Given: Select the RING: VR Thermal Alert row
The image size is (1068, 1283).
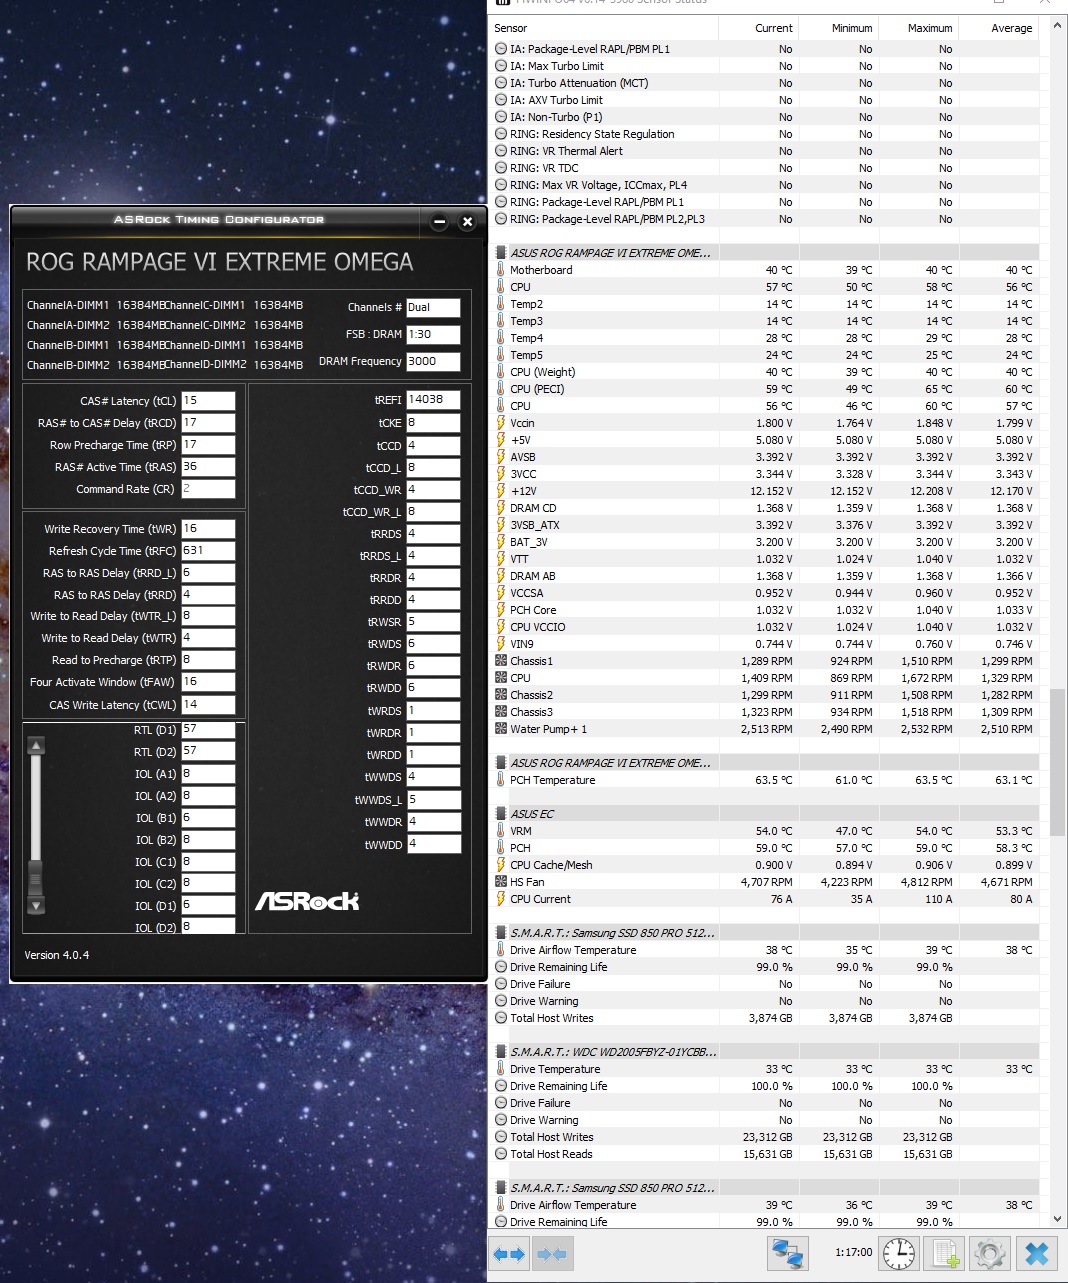Looking at the screenshot, I should (x=765, y=151).
